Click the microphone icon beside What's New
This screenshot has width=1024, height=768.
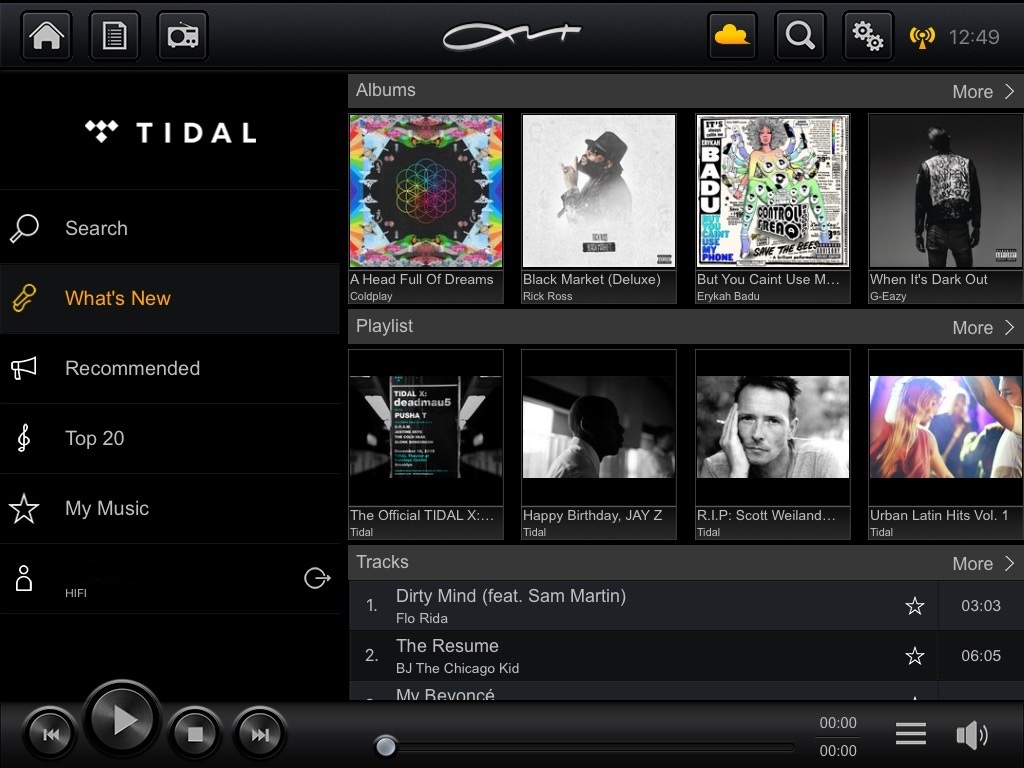(24, 298)
